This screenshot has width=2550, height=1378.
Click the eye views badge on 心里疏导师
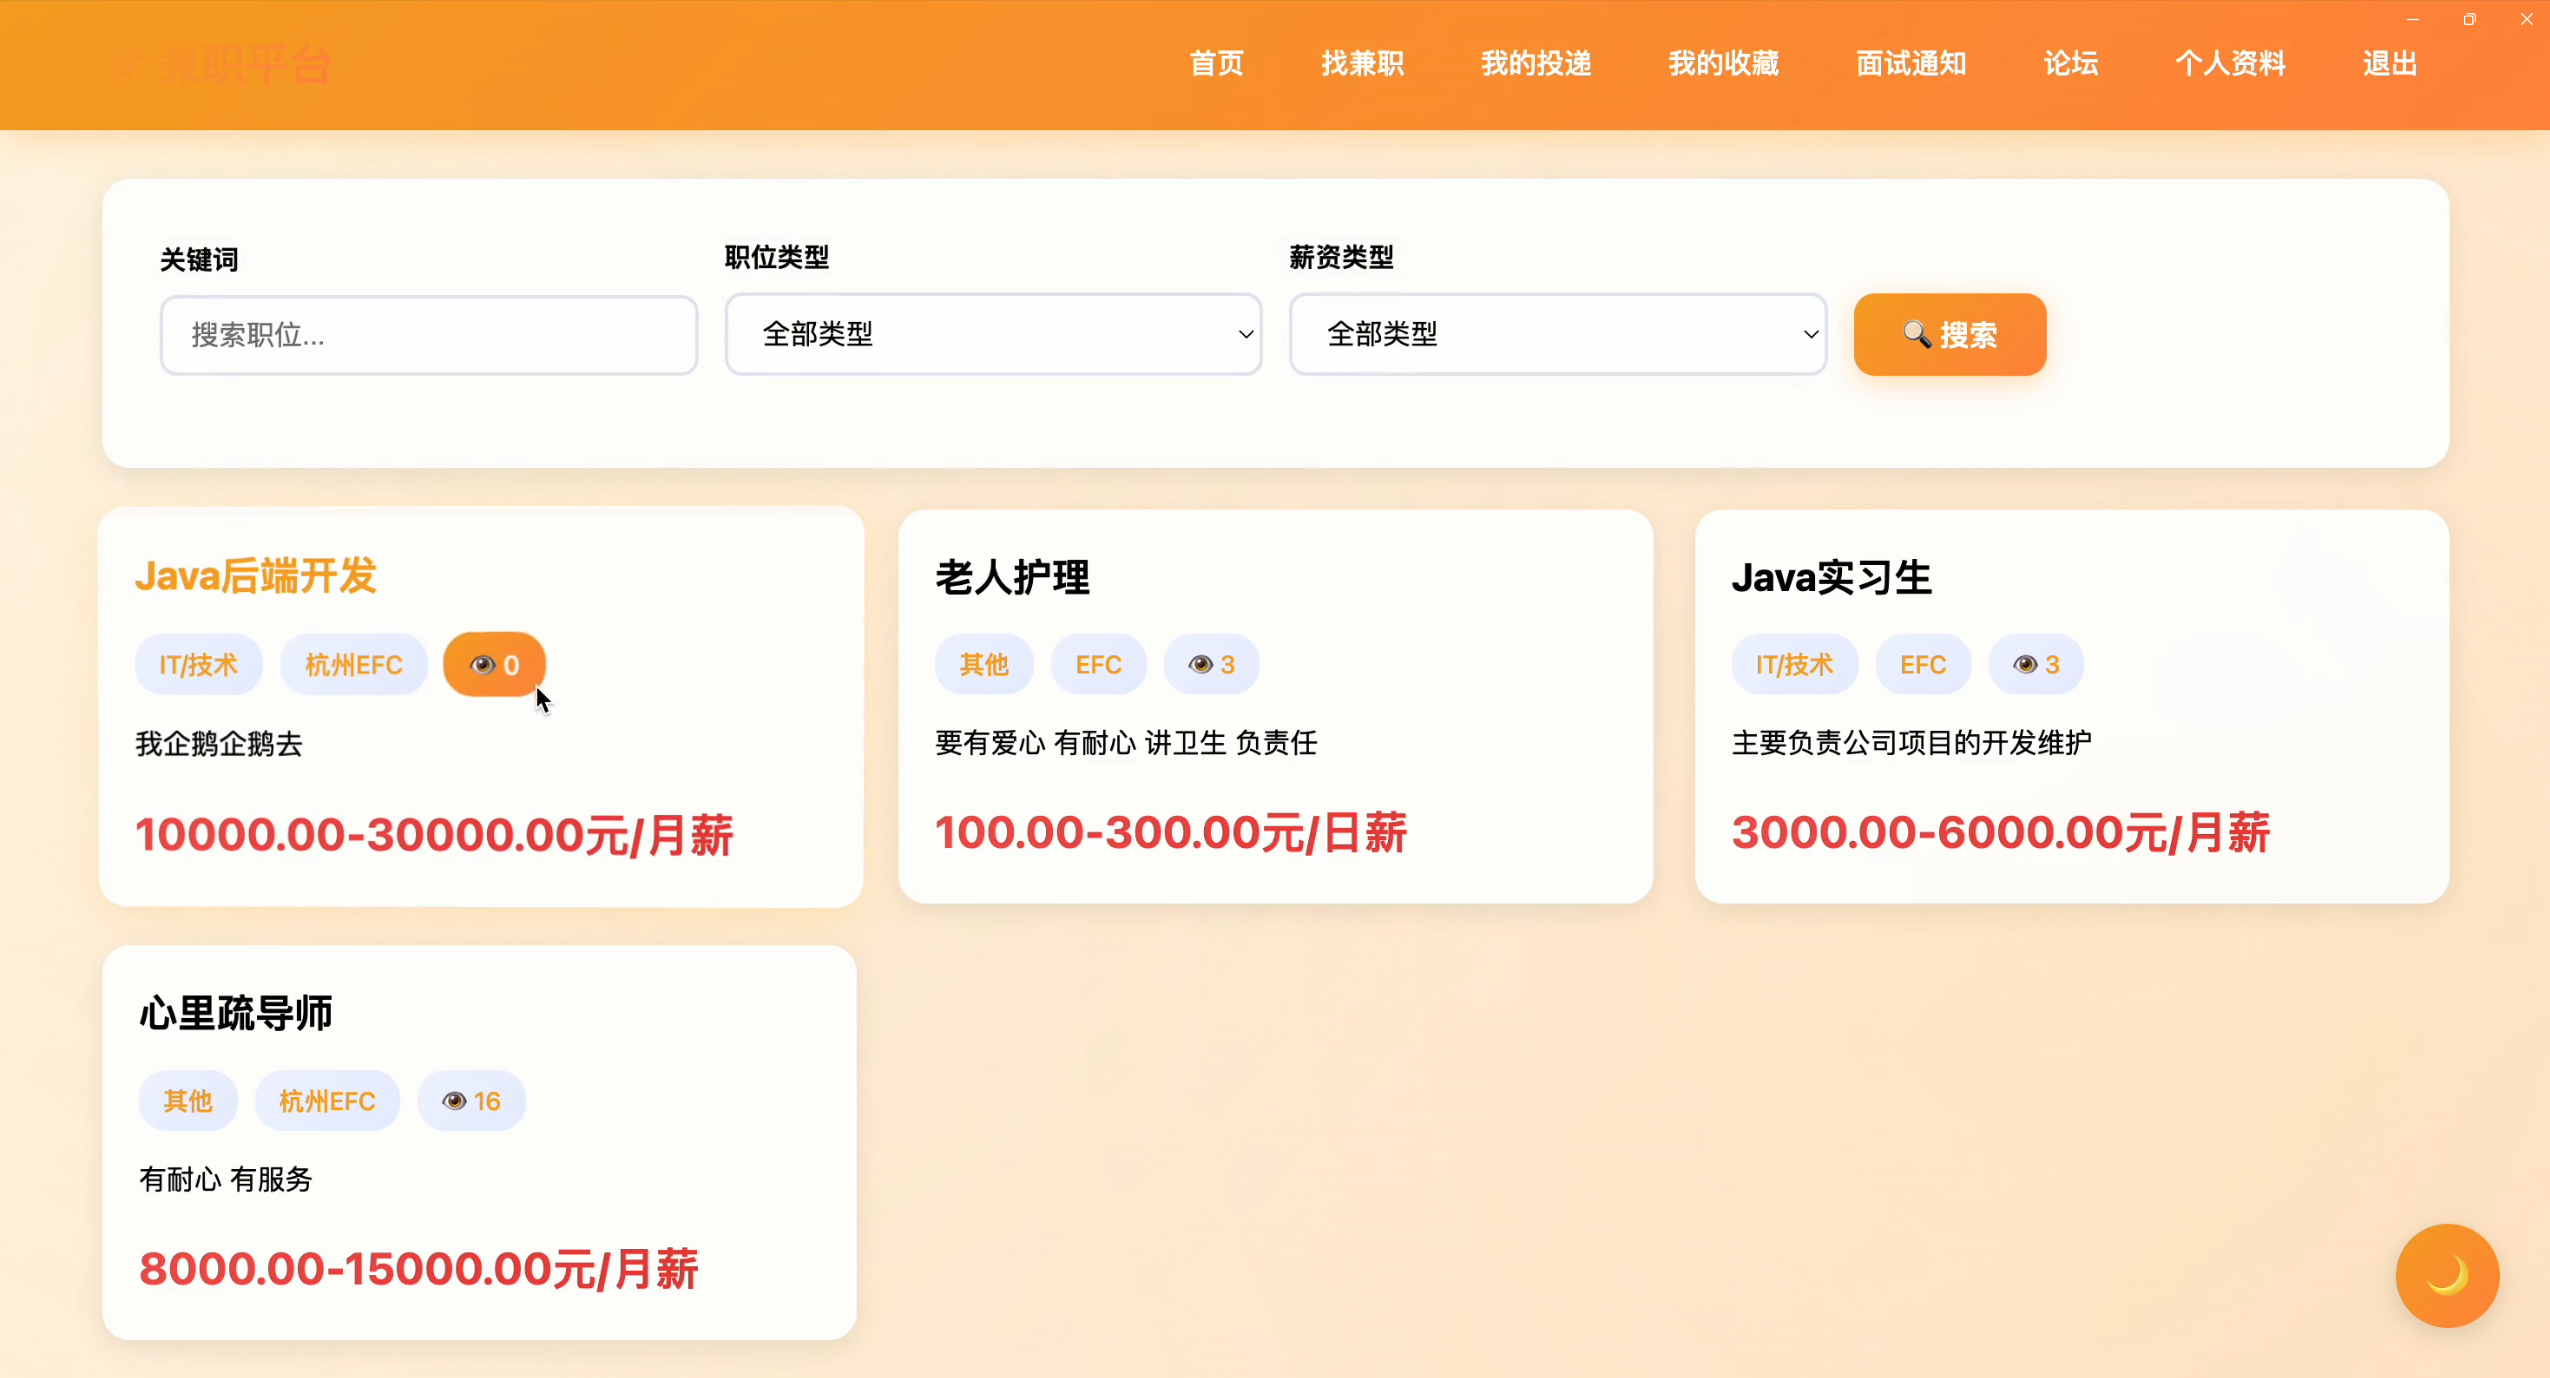(471, 1101)
